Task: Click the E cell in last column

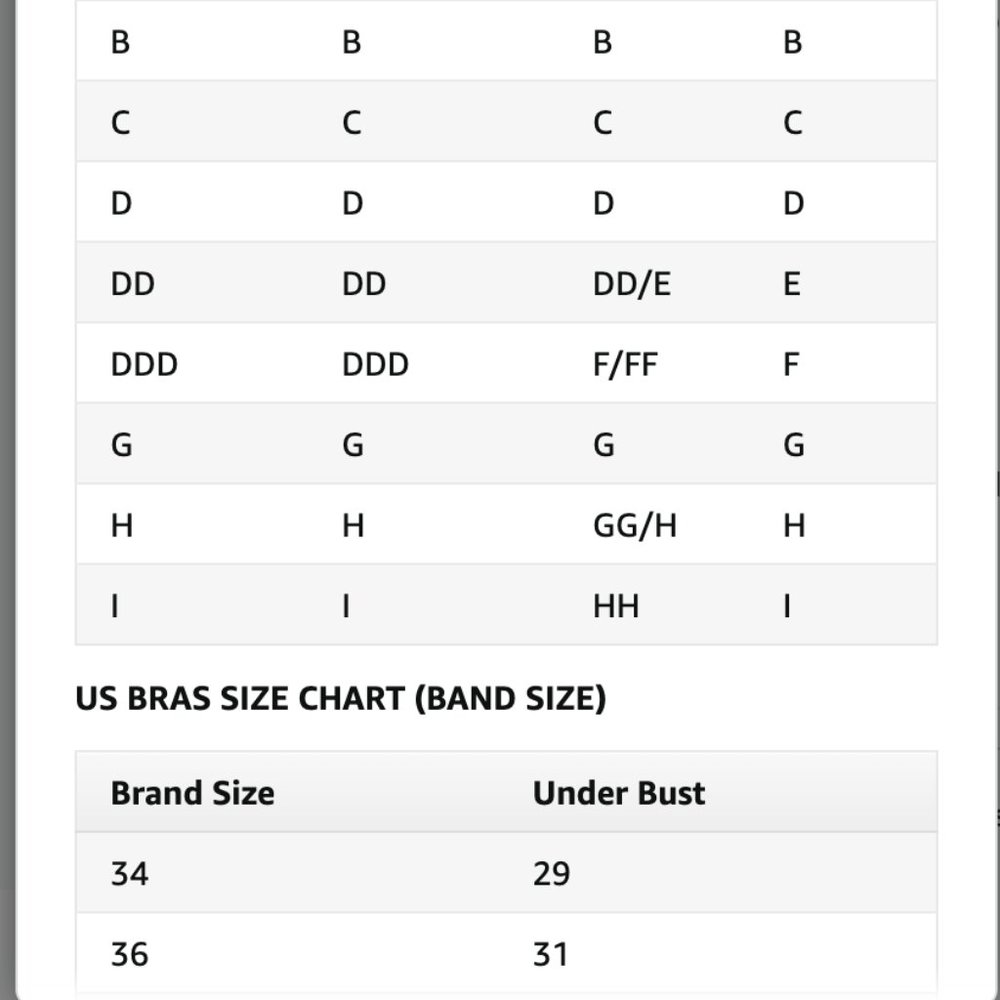Action: tap(791, 284)
